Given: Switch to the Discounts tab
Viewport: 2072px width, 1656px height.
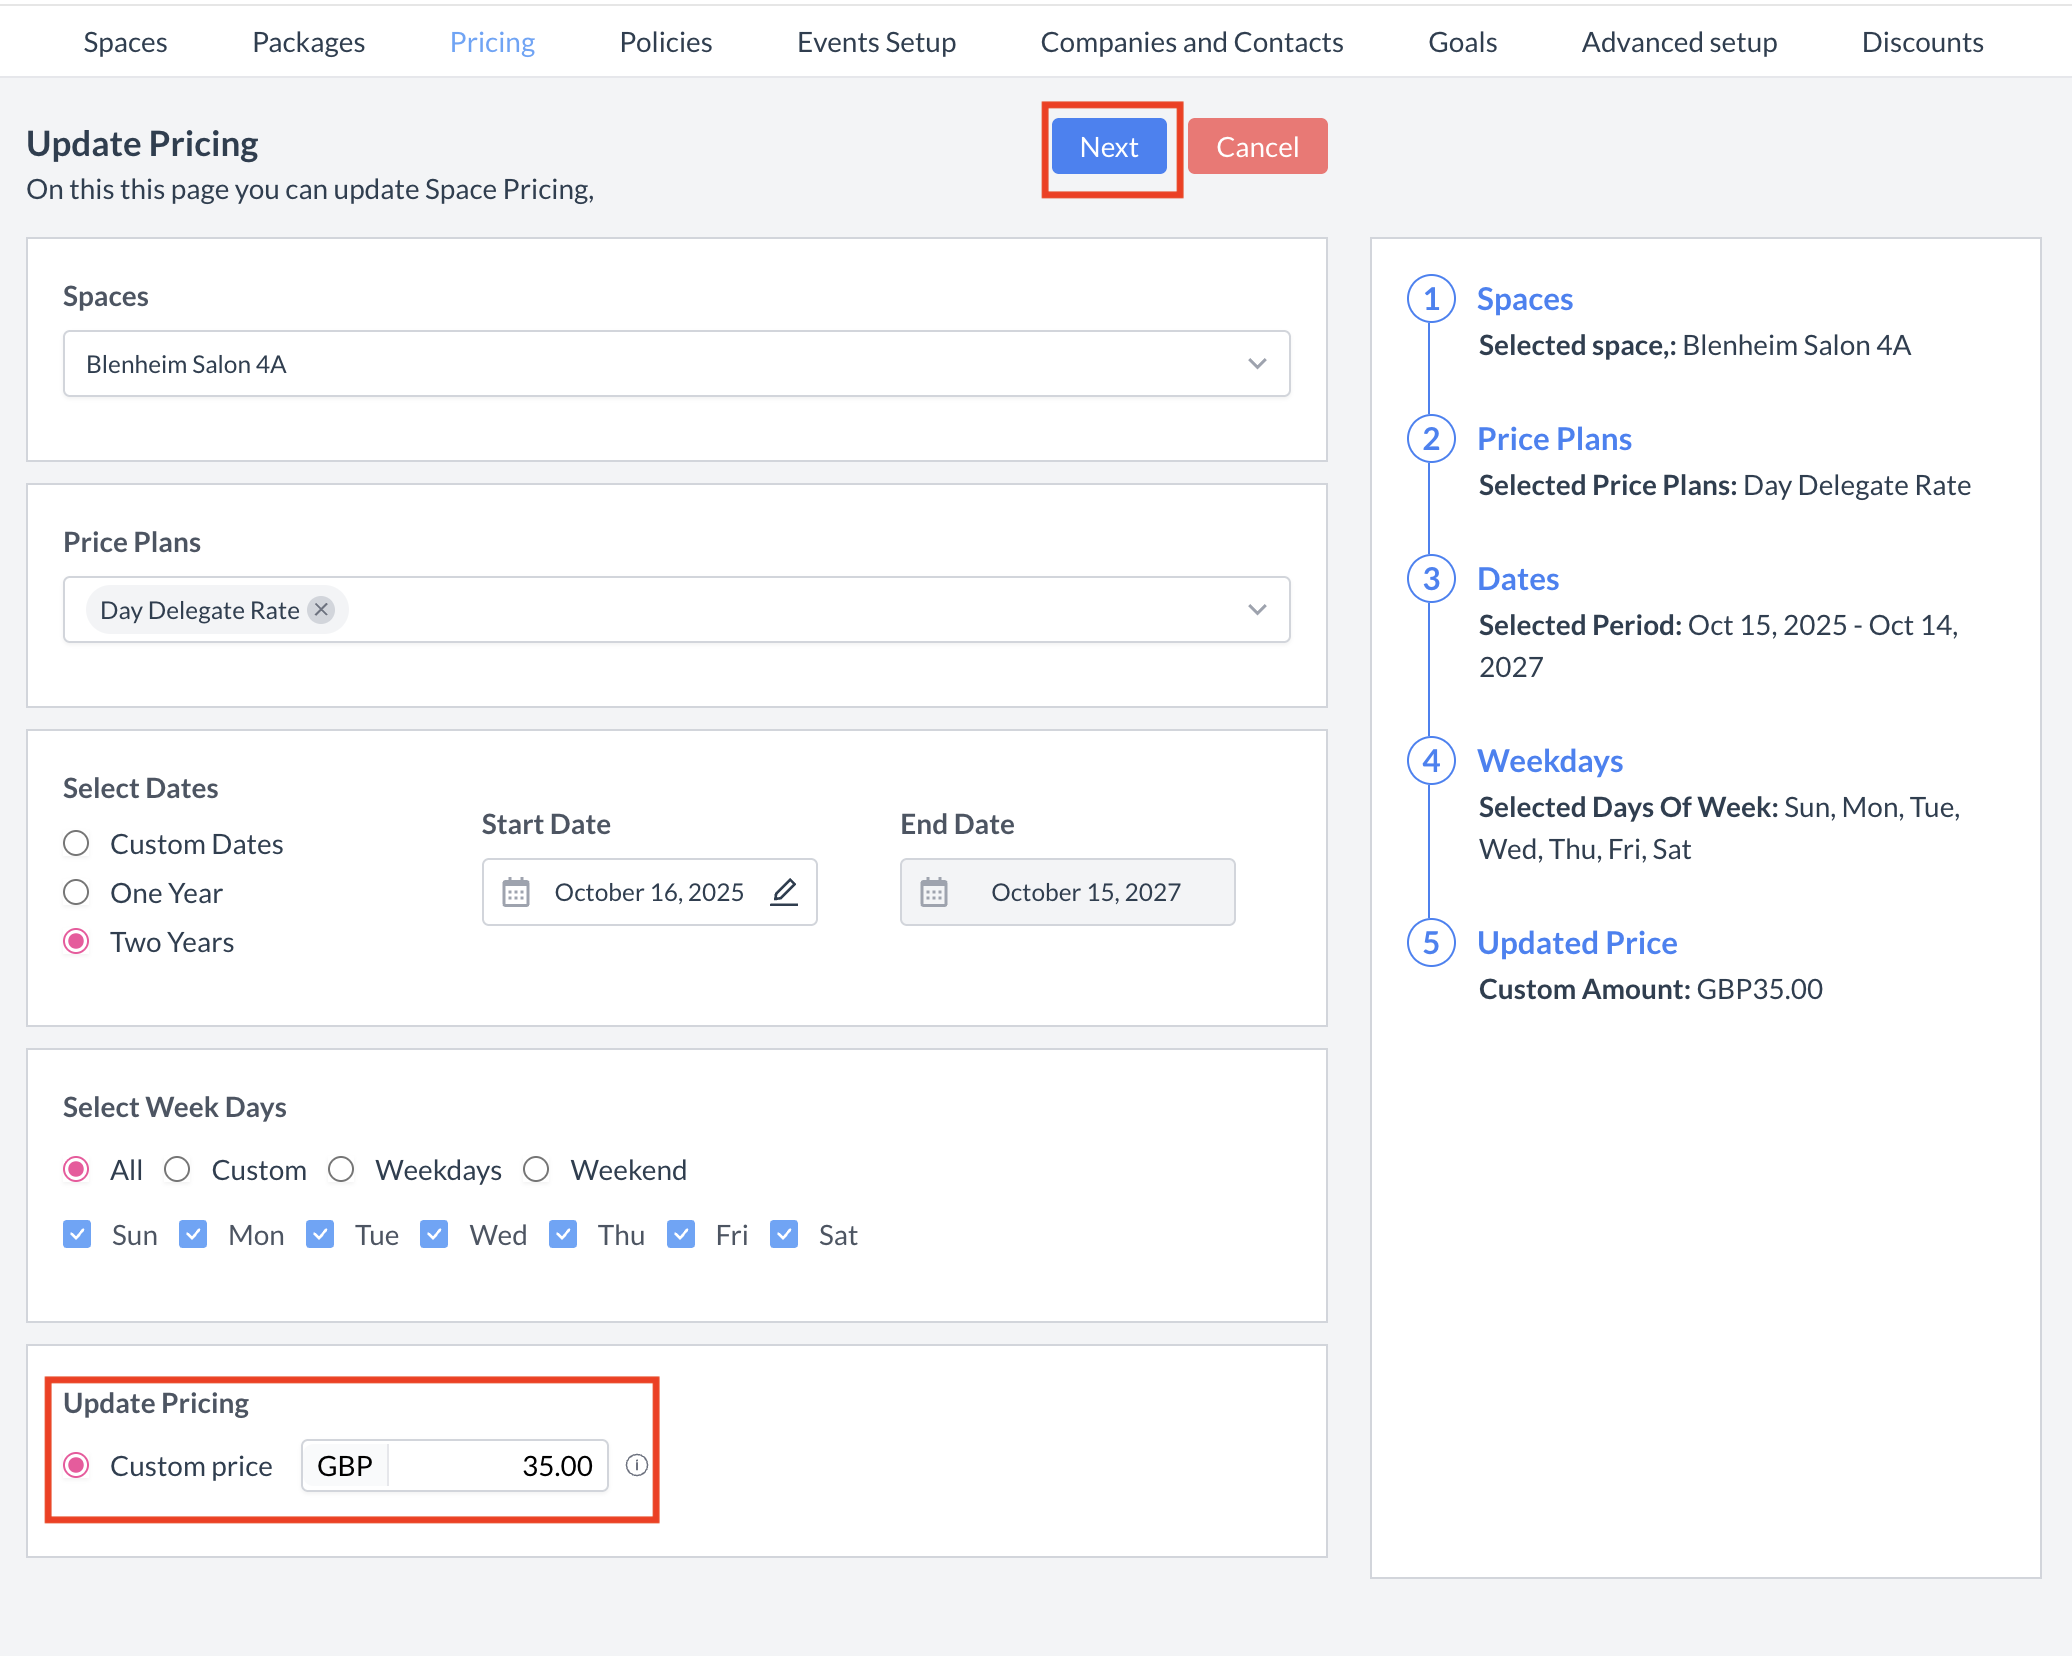Looking at the screenshot, I should pyautogui.click(x=1921, y=42).
